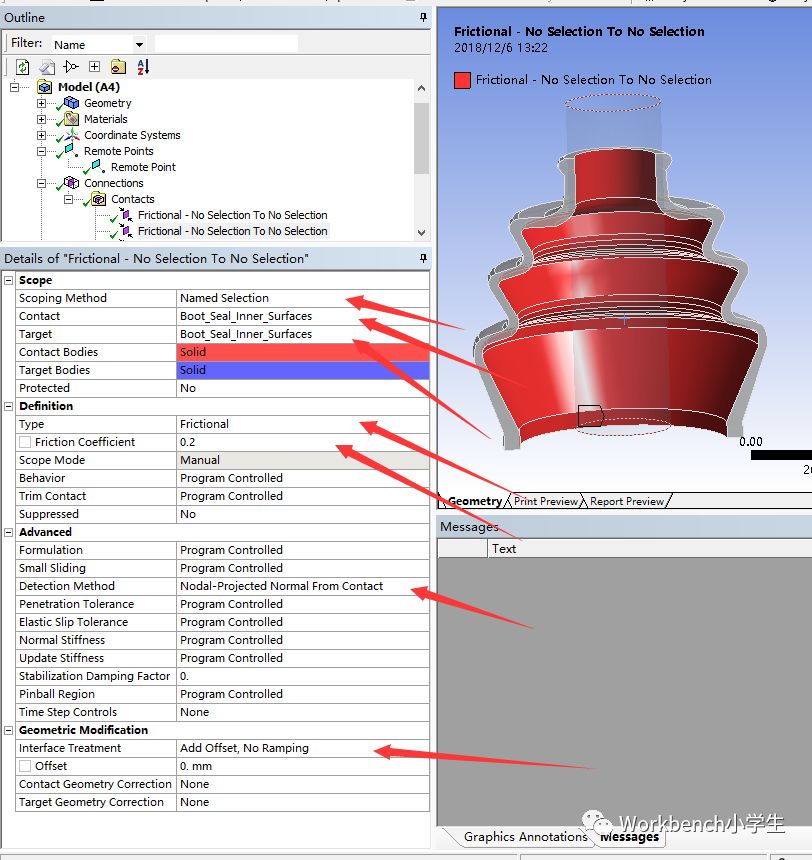Switch to the Graphics Annotations tab
Screen dimensions: 812x860
coord(525,837)
